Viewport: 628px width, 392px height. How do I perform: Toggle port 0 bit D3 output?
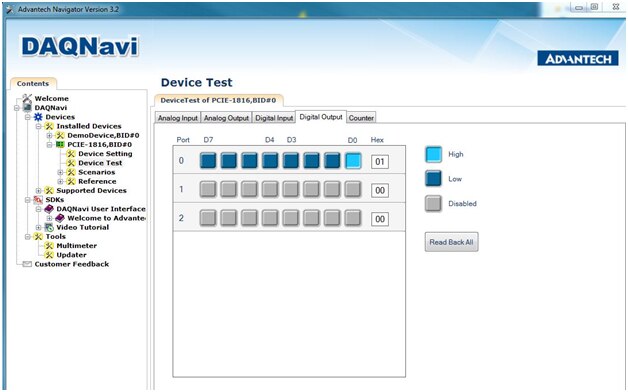291,161
